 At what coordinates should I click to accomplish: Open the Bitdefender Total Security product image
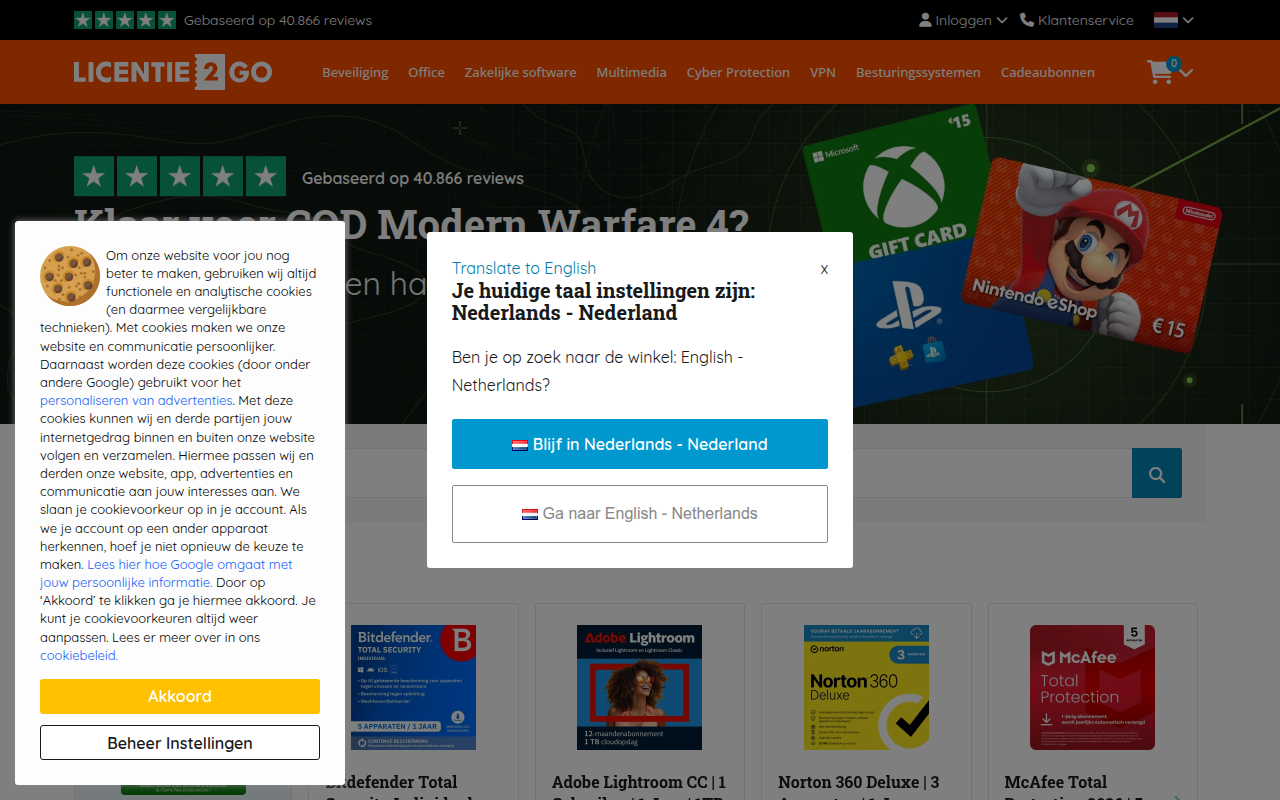point(413,688)
